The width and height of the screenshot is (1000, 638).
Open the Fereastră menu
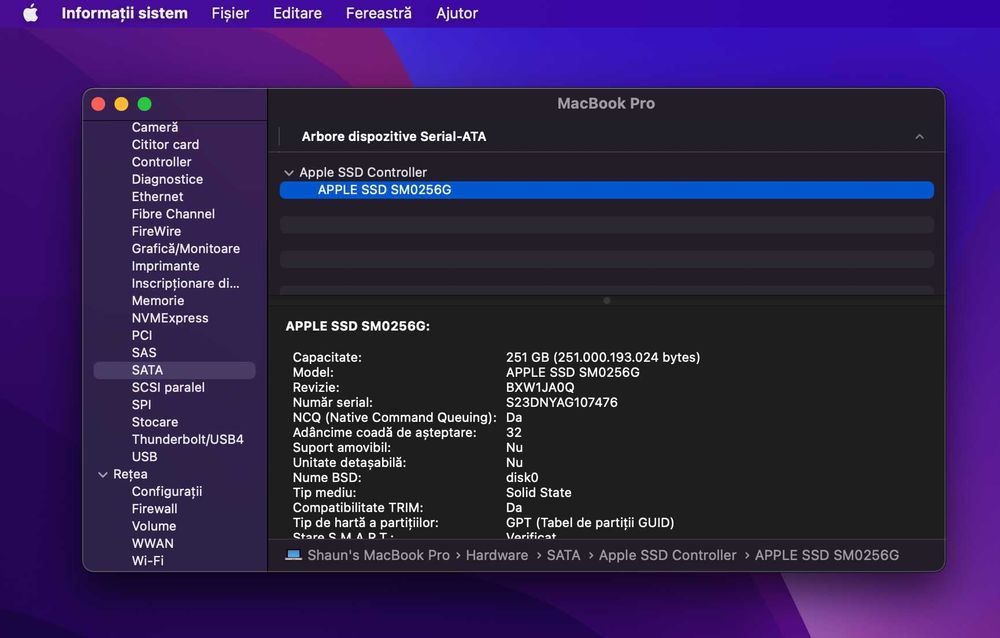pos(379,13)
